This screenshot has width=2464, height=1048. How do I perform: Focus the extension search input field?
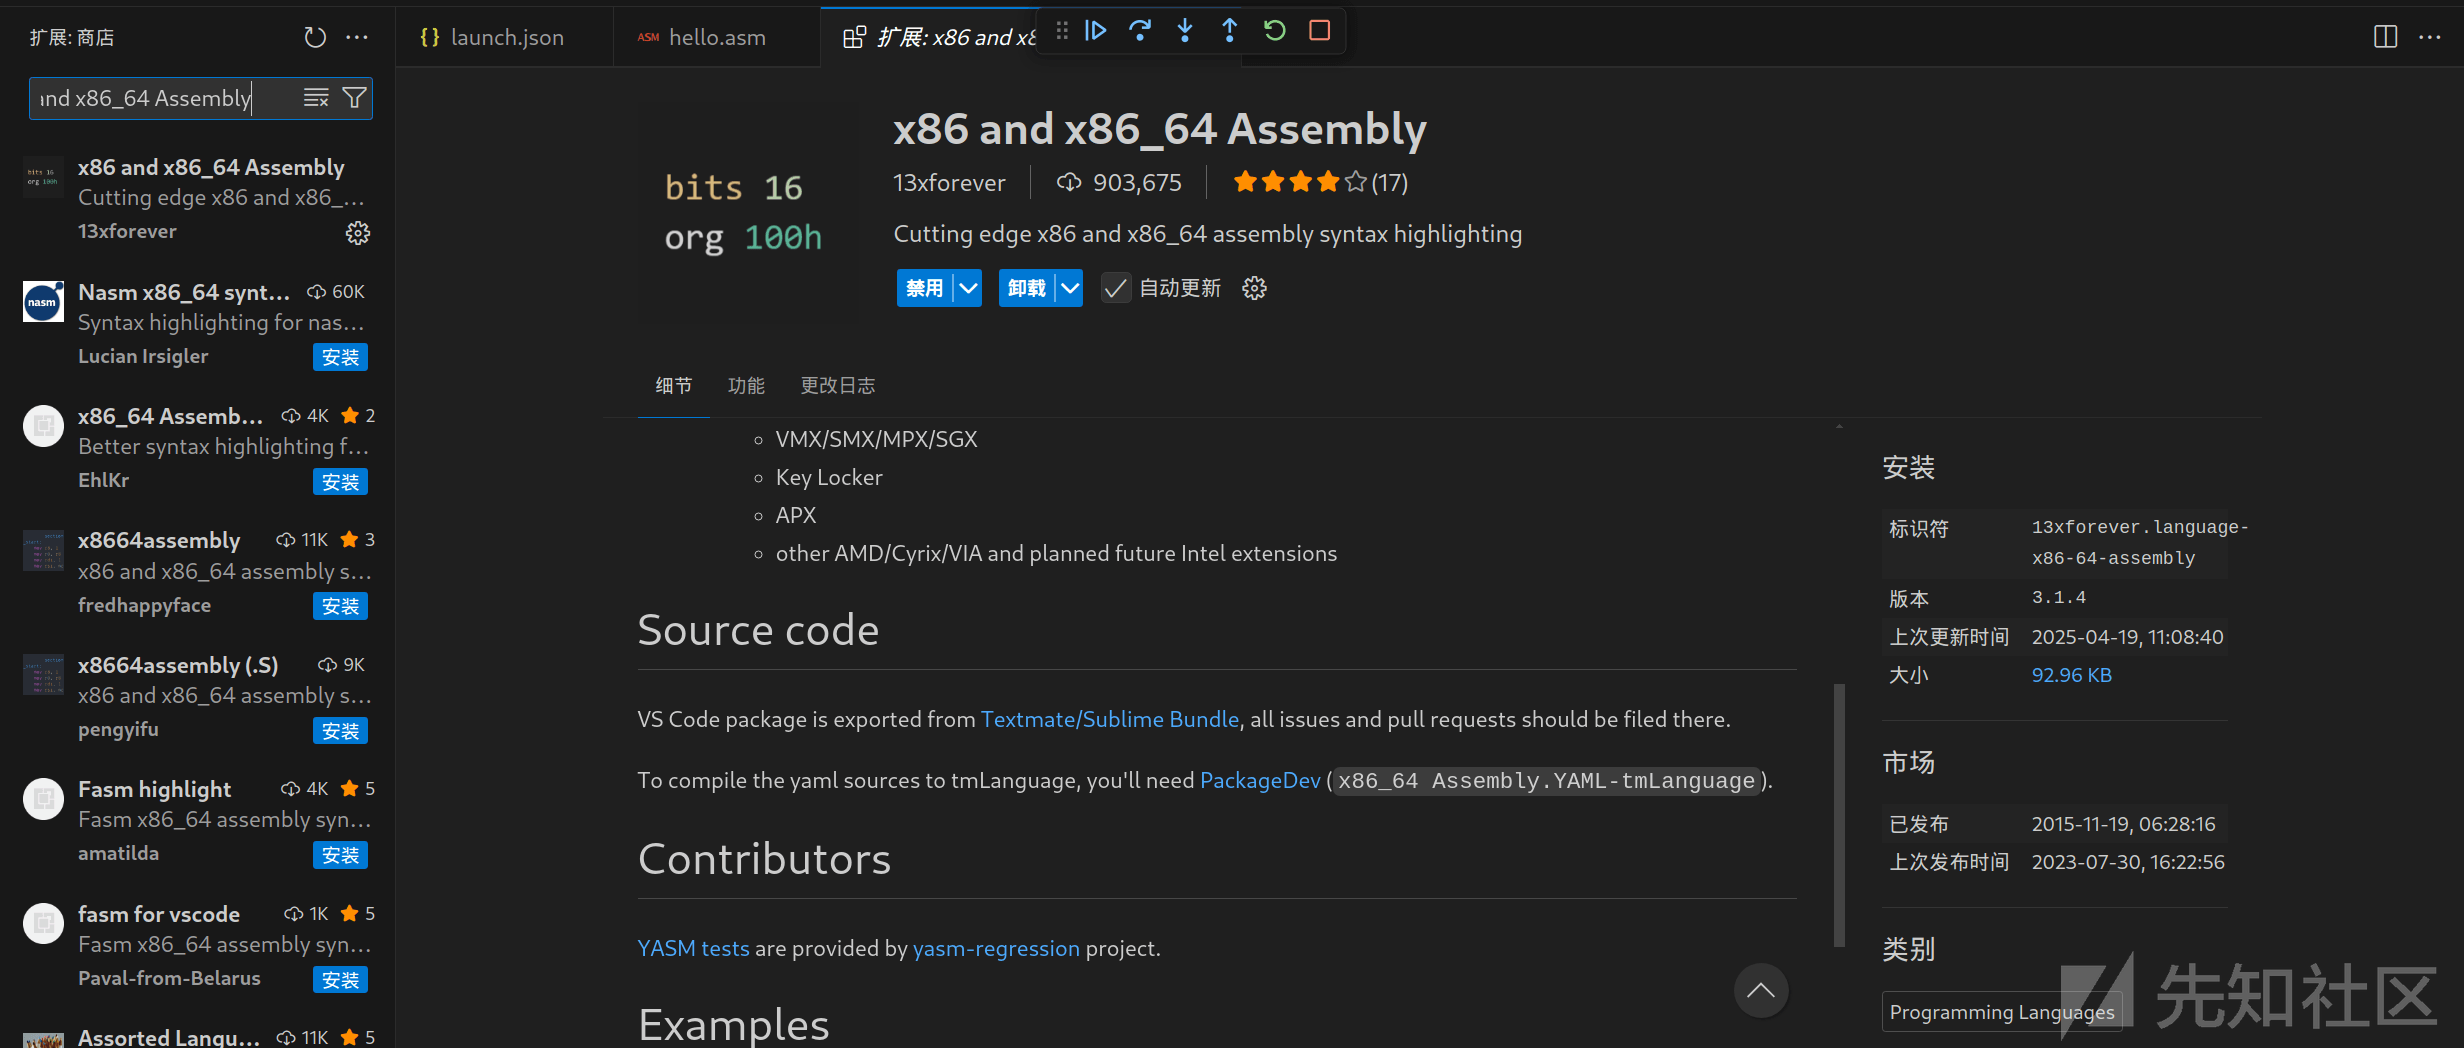point(165,98)
